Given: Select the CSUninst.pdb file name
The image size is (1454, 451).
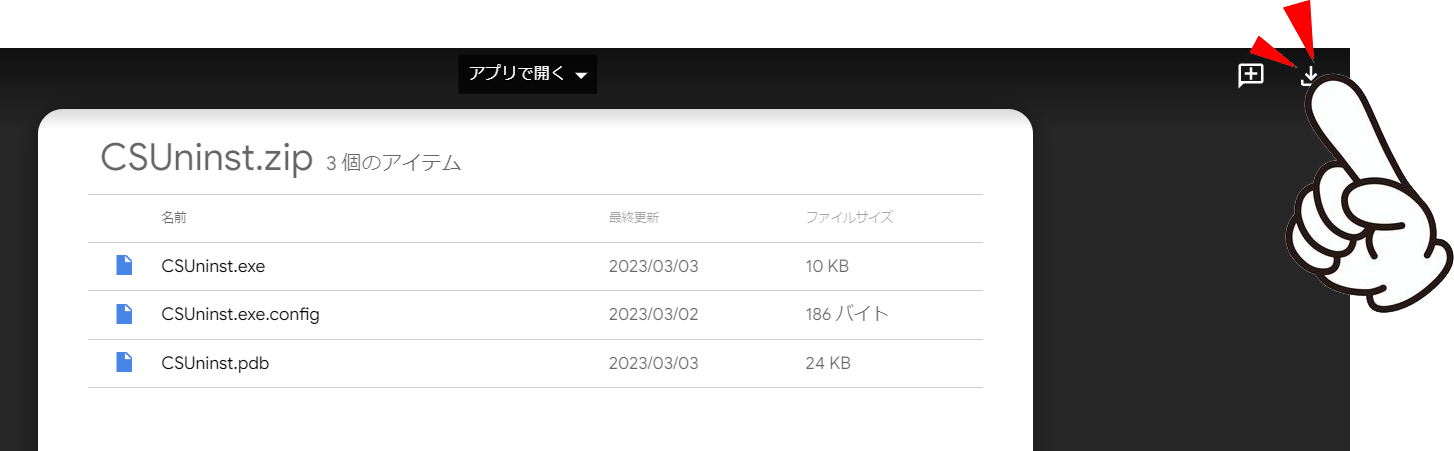Looking at the screenshot, I should tap(215, 363).
